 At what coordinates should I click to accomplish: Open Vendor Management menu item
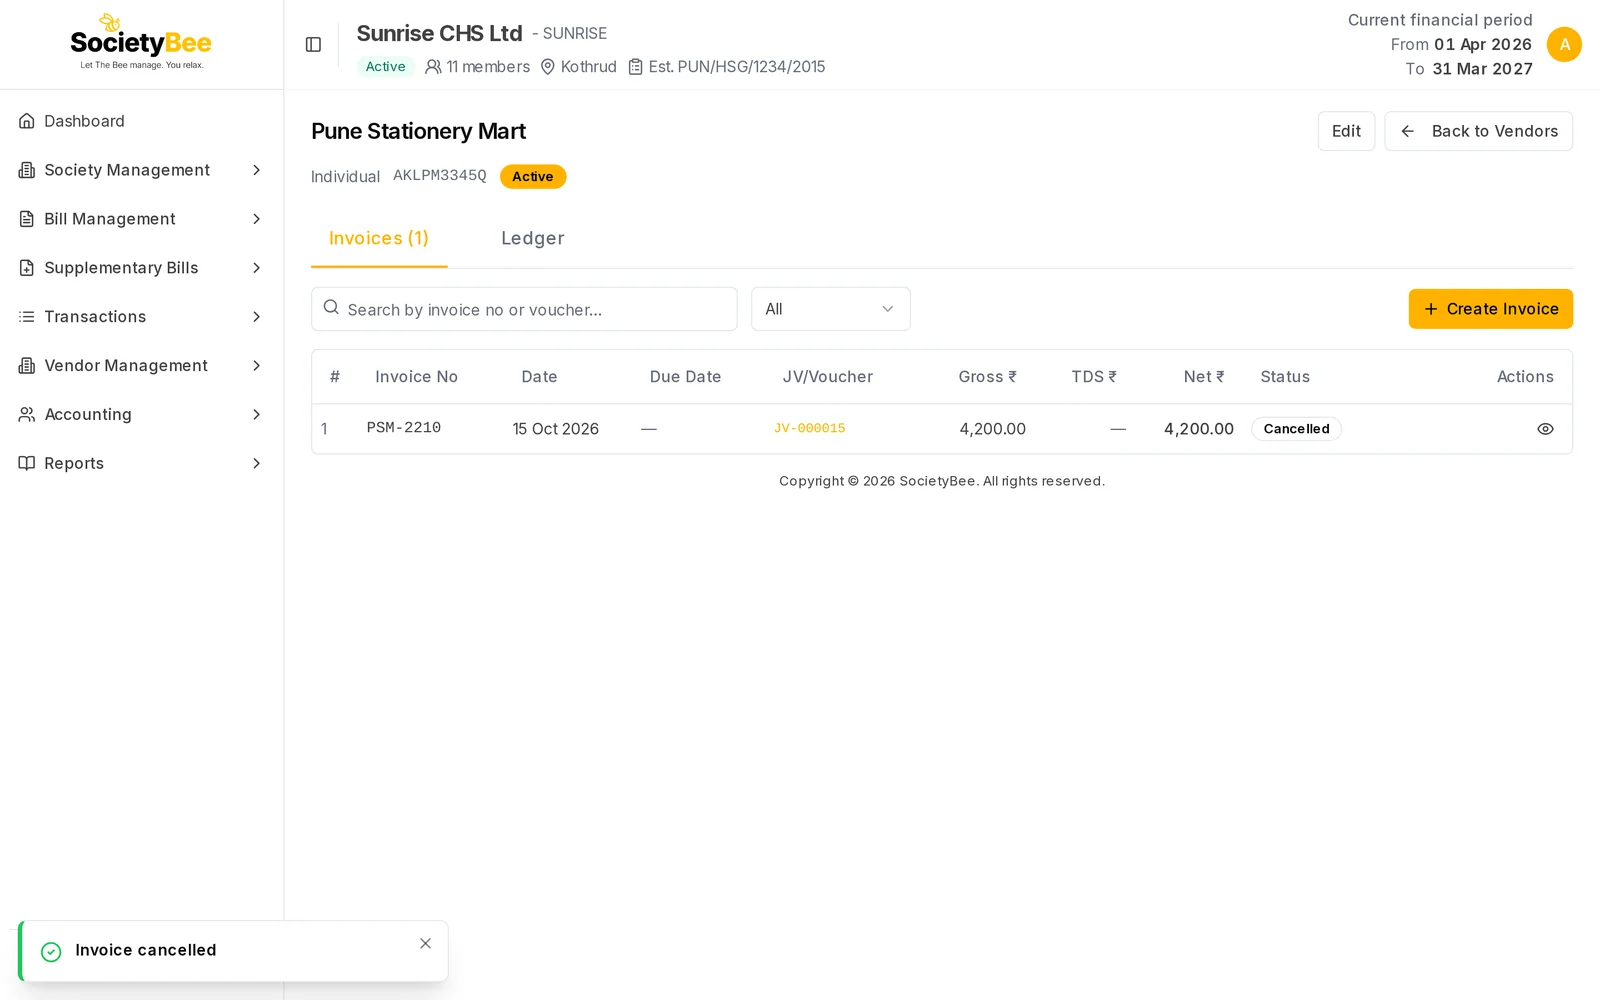(141, 366)
